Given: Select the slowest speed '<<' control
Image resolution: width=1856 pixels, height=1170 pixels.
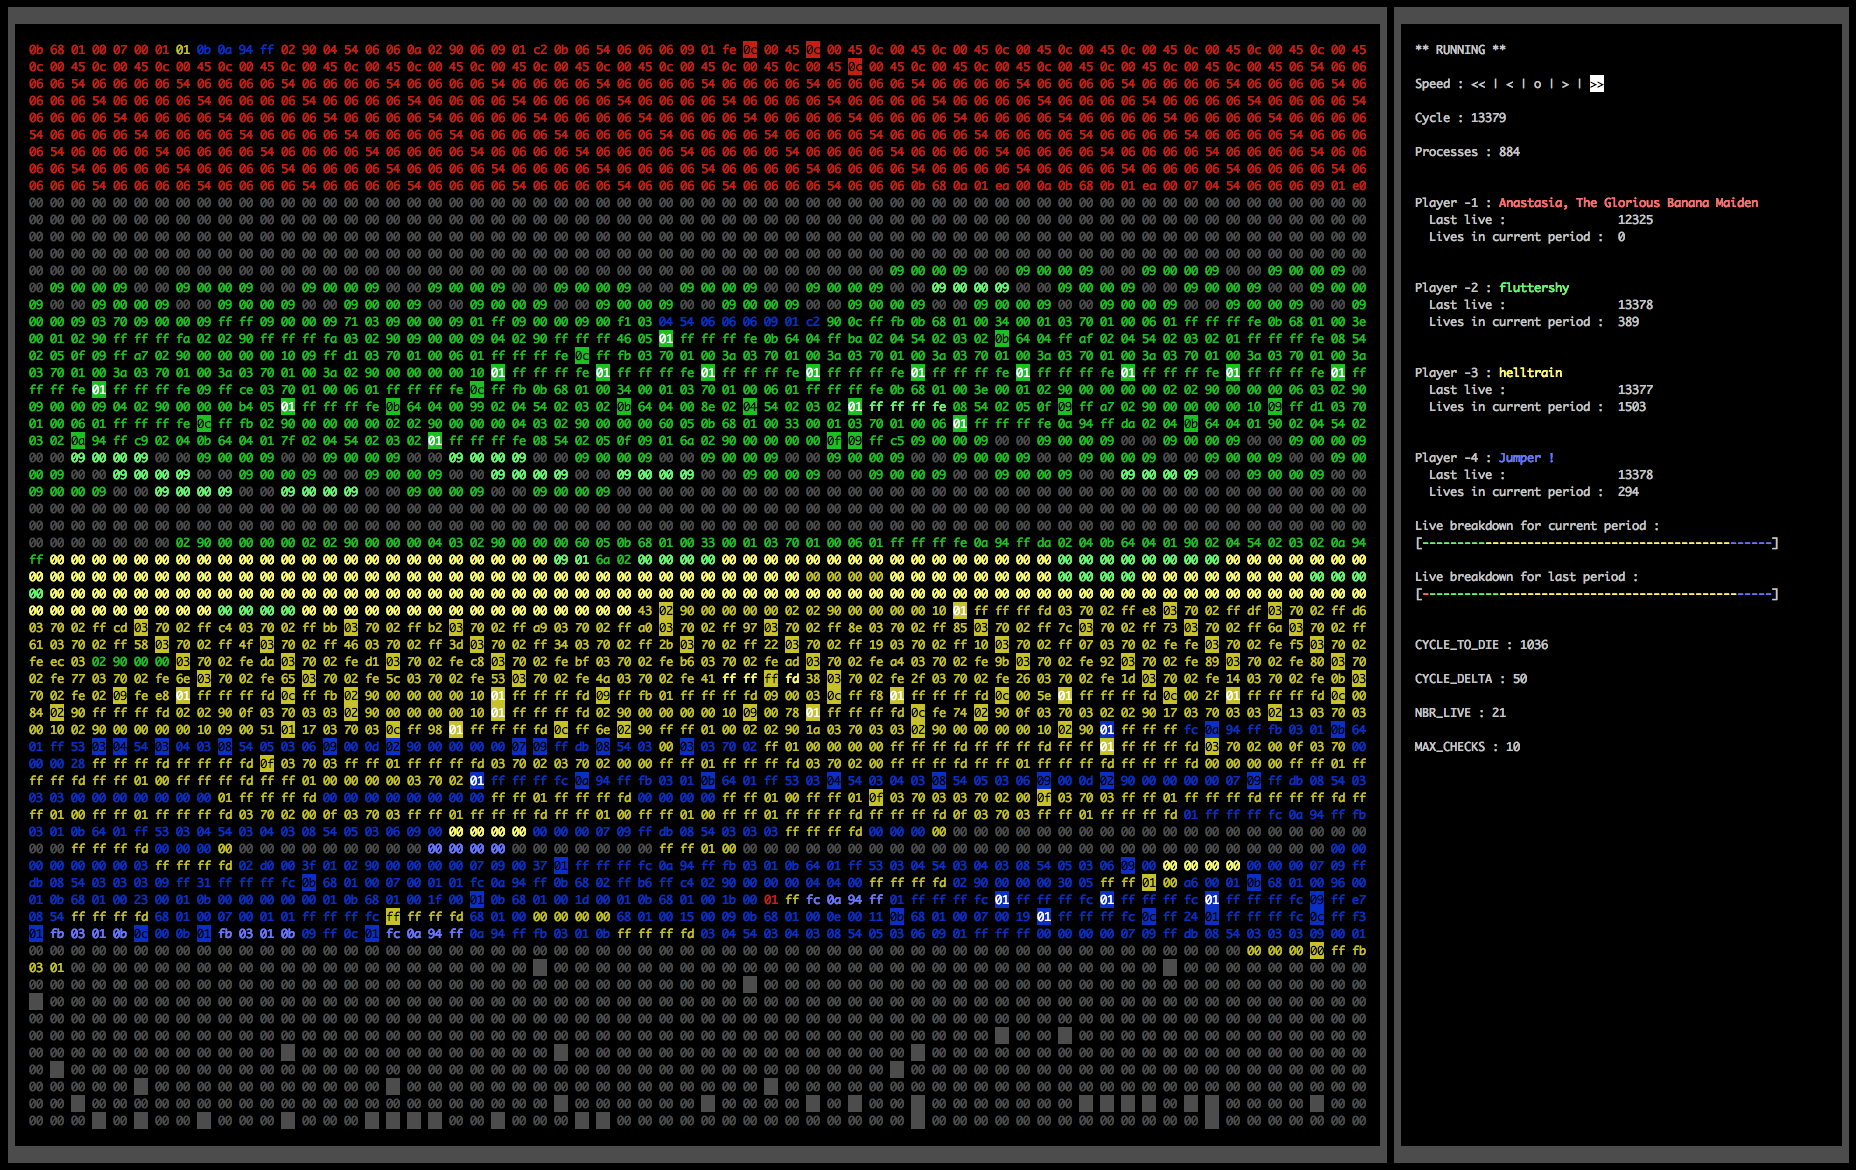Looking at the screenshot, I should [x=1478, y=84].
